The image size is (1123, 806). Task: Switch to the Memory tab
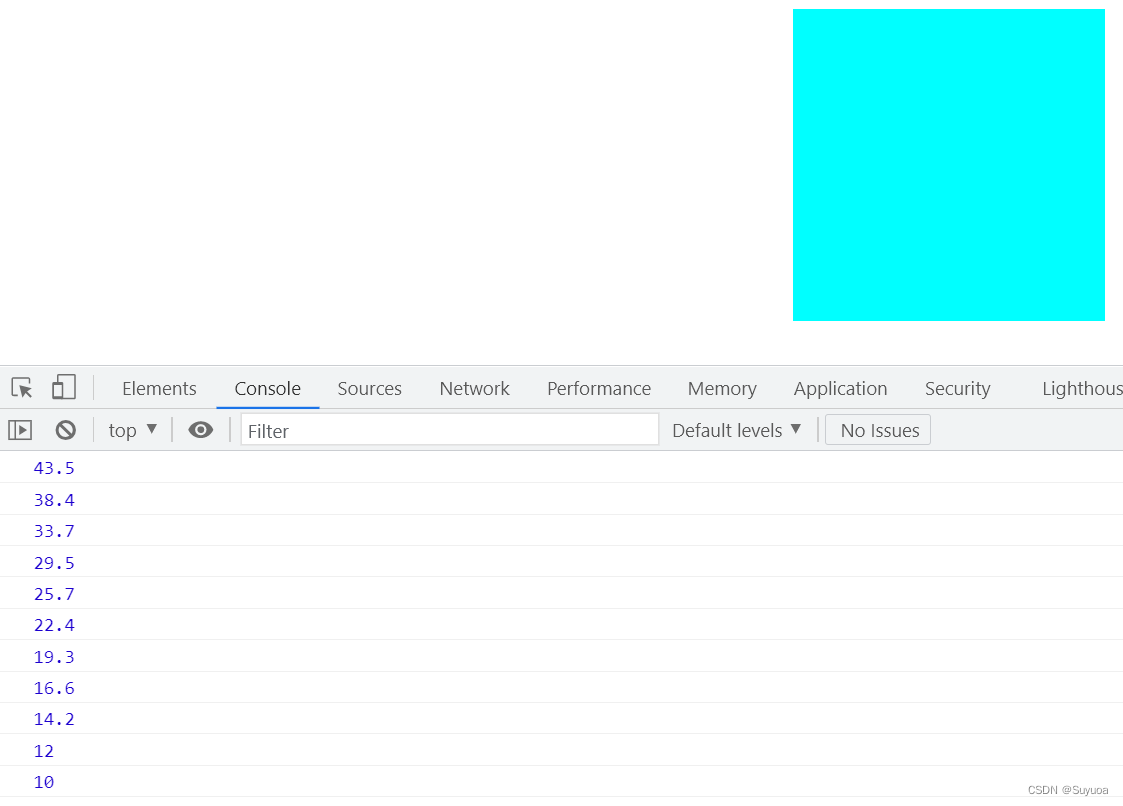[721, 388]
